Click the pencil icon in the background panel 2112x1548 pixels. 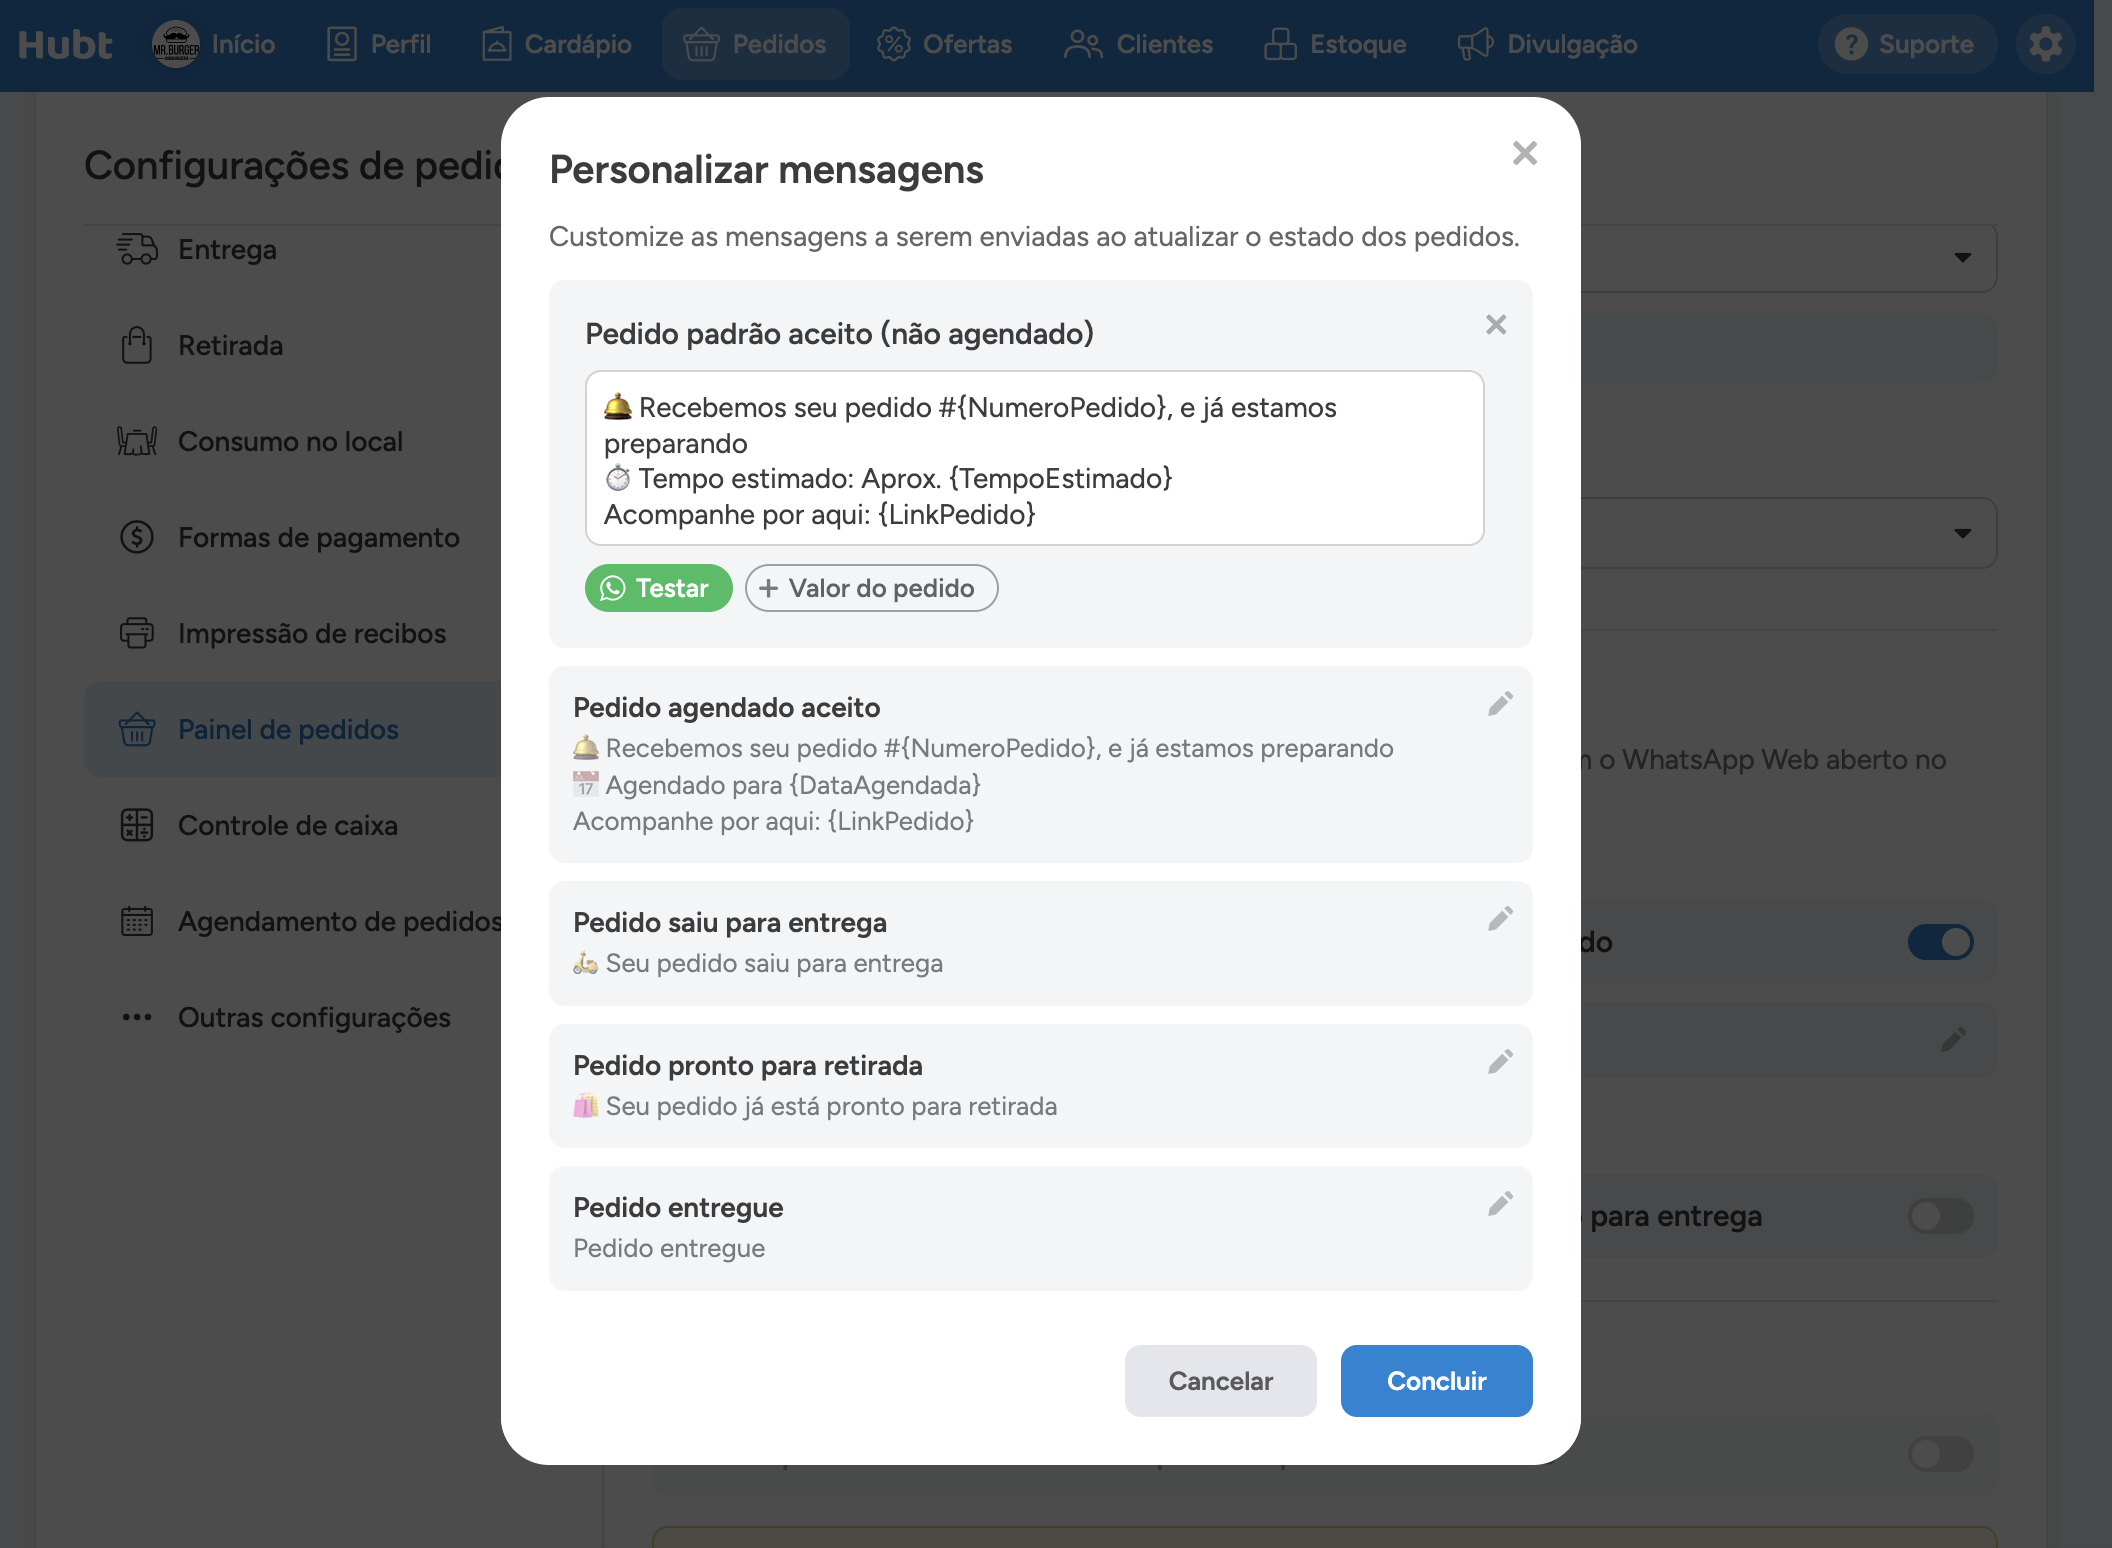[1953, 1040]
